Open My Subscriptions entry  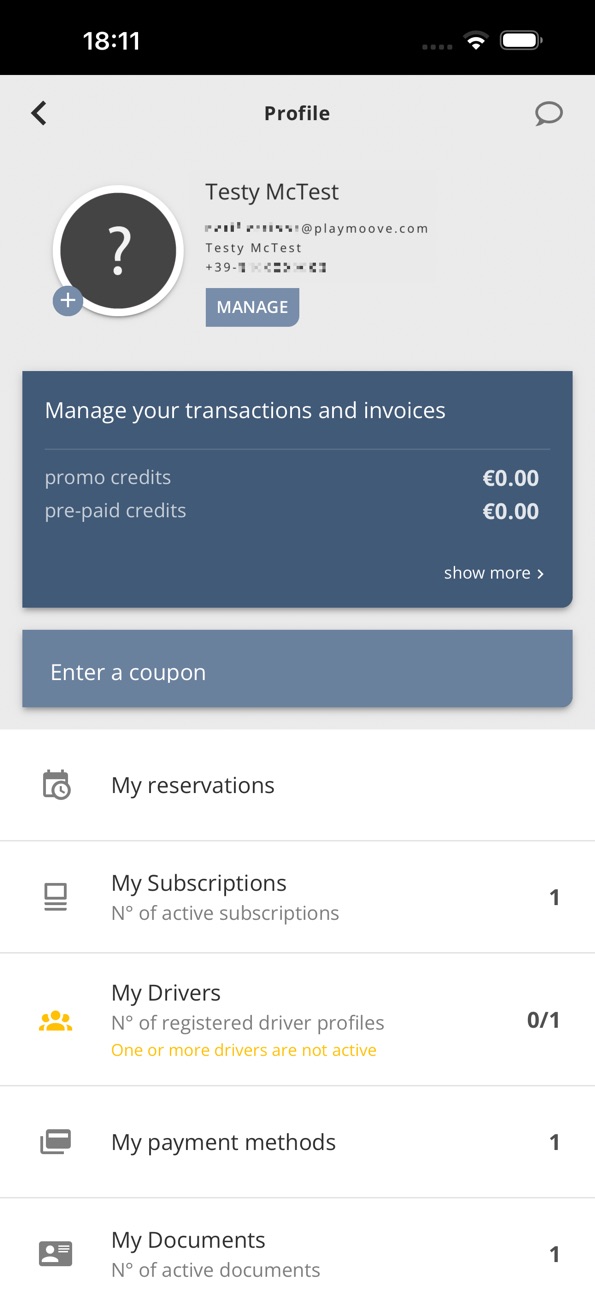pyautogui.click(x=297, y=897)
